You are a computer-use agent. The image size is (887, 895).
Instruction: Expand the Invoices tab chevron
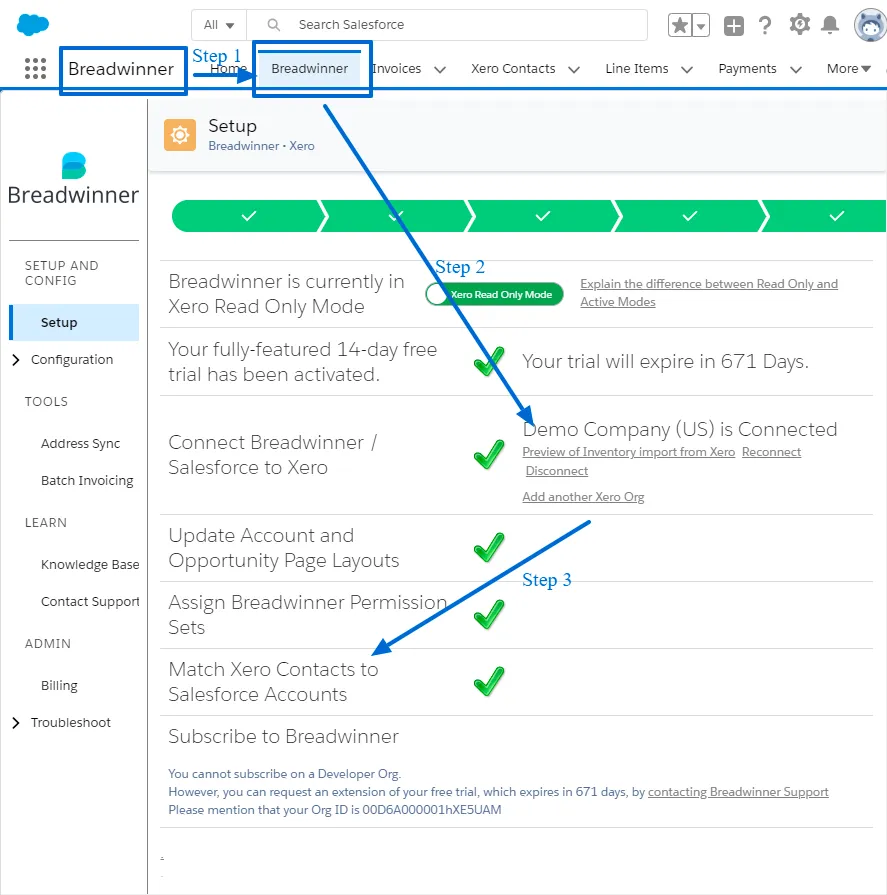click(440, 70)
